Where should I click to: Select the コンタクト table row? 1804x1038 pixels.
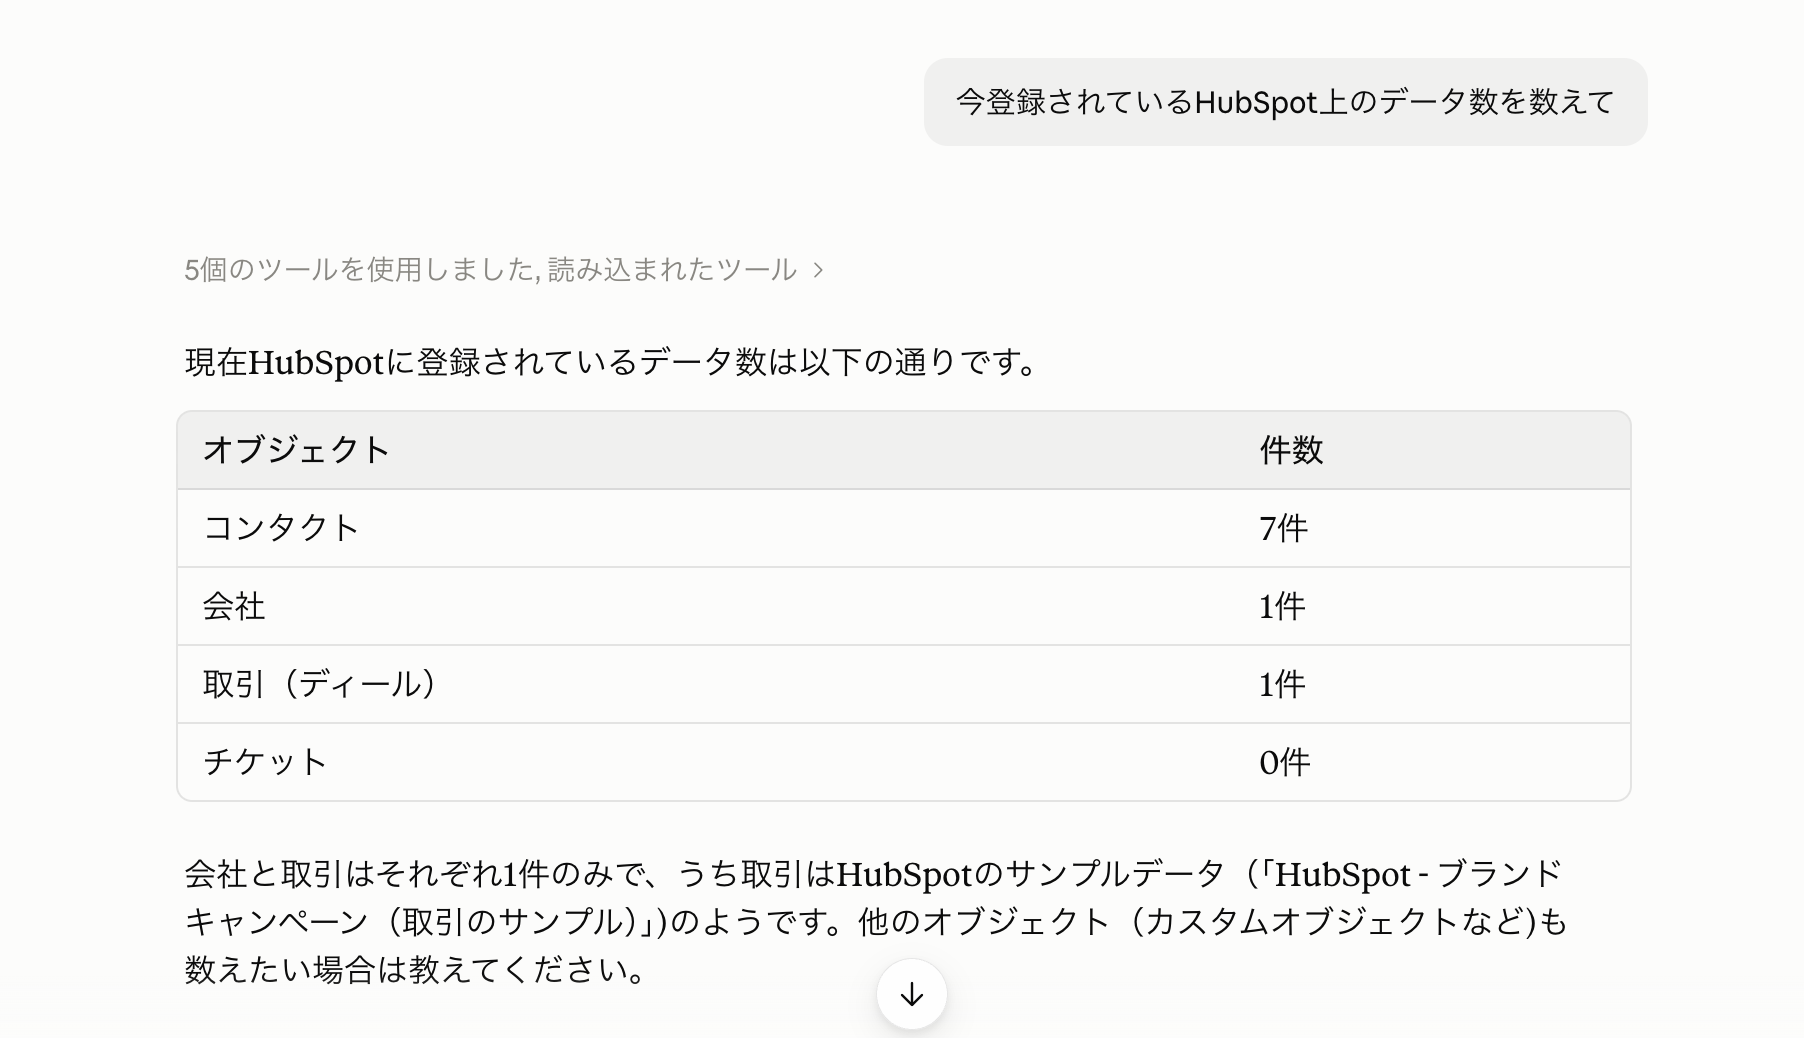(x=904, y=528)
